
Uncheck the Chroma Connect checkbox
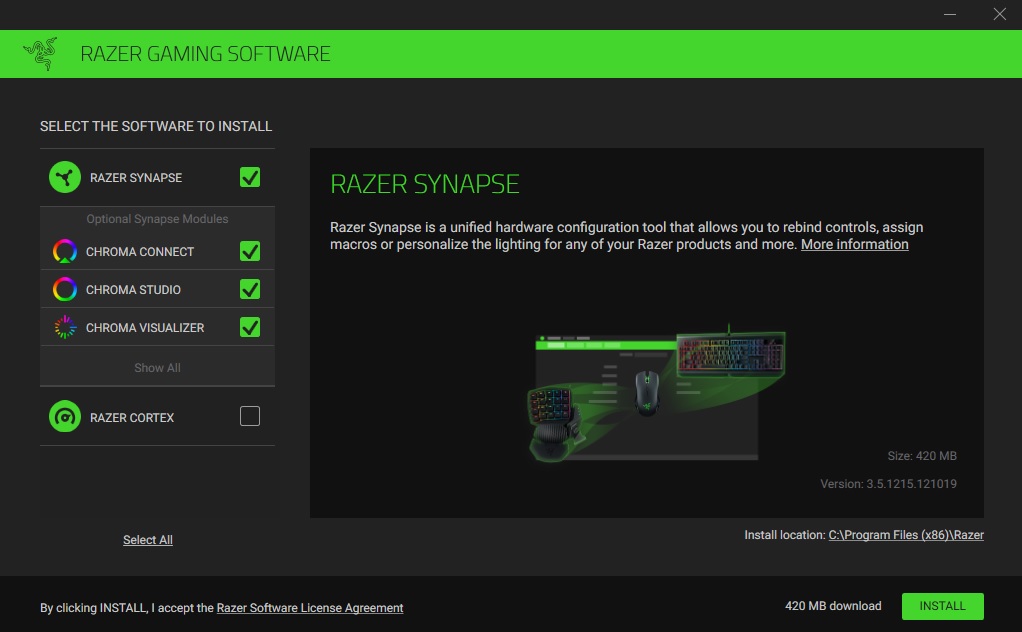(x=250, y=251)
